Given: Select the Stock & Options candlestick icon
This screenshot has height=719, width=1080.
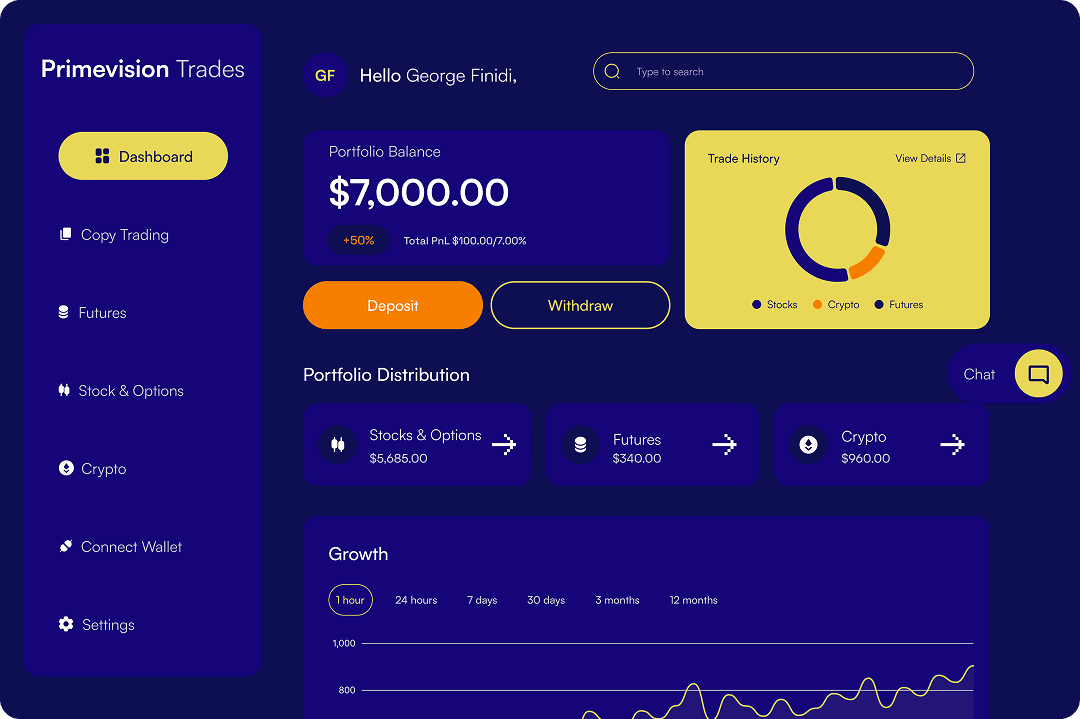Looking at the screenshot, I should click(64, 390).
